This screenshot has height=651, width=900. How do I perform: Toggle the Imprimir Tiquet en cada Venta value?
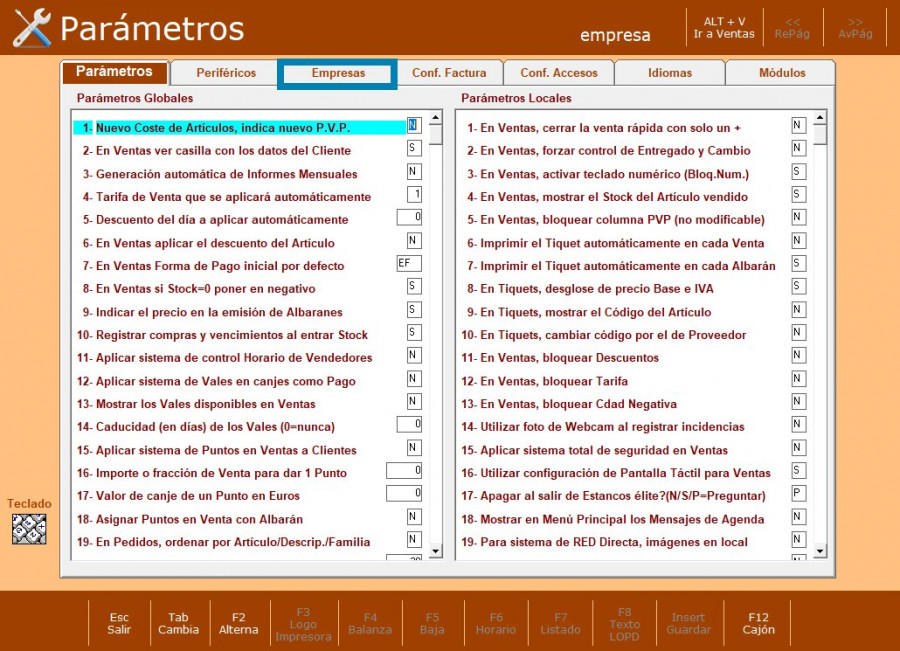coord(798,241)
